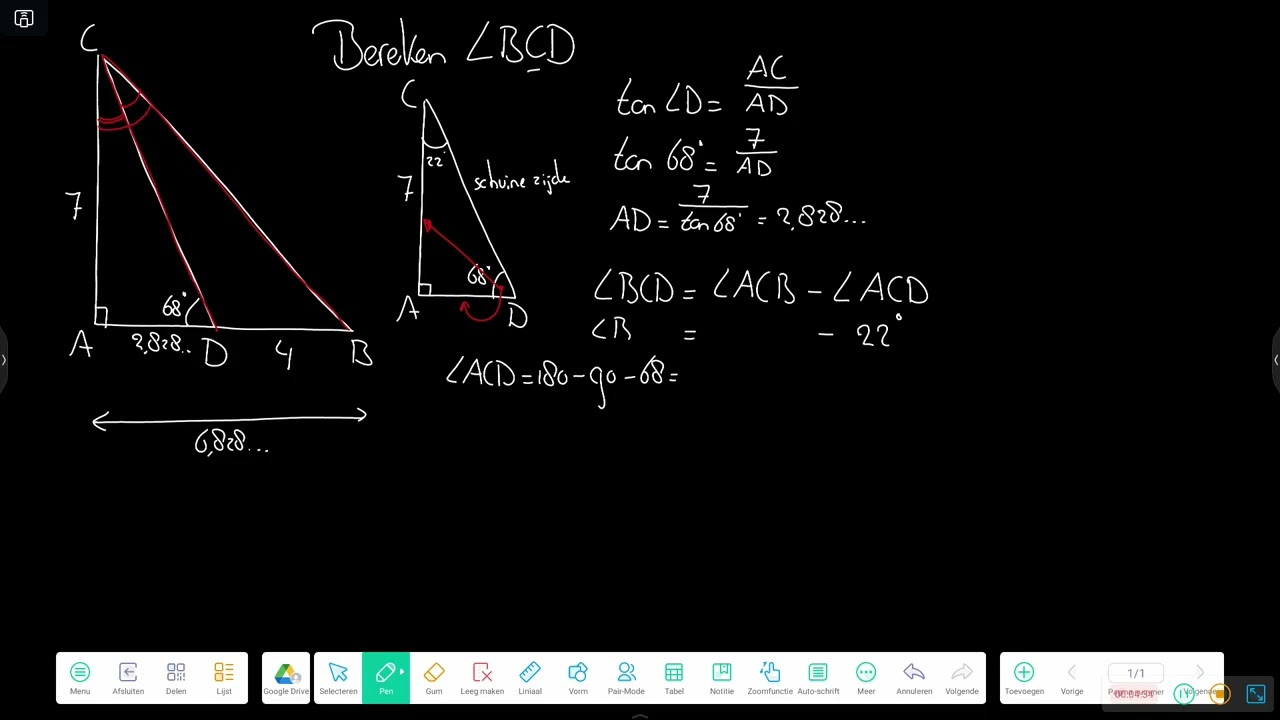Enable Pair-Mode
Screen dimensions: 1280x720
point(626,678)
